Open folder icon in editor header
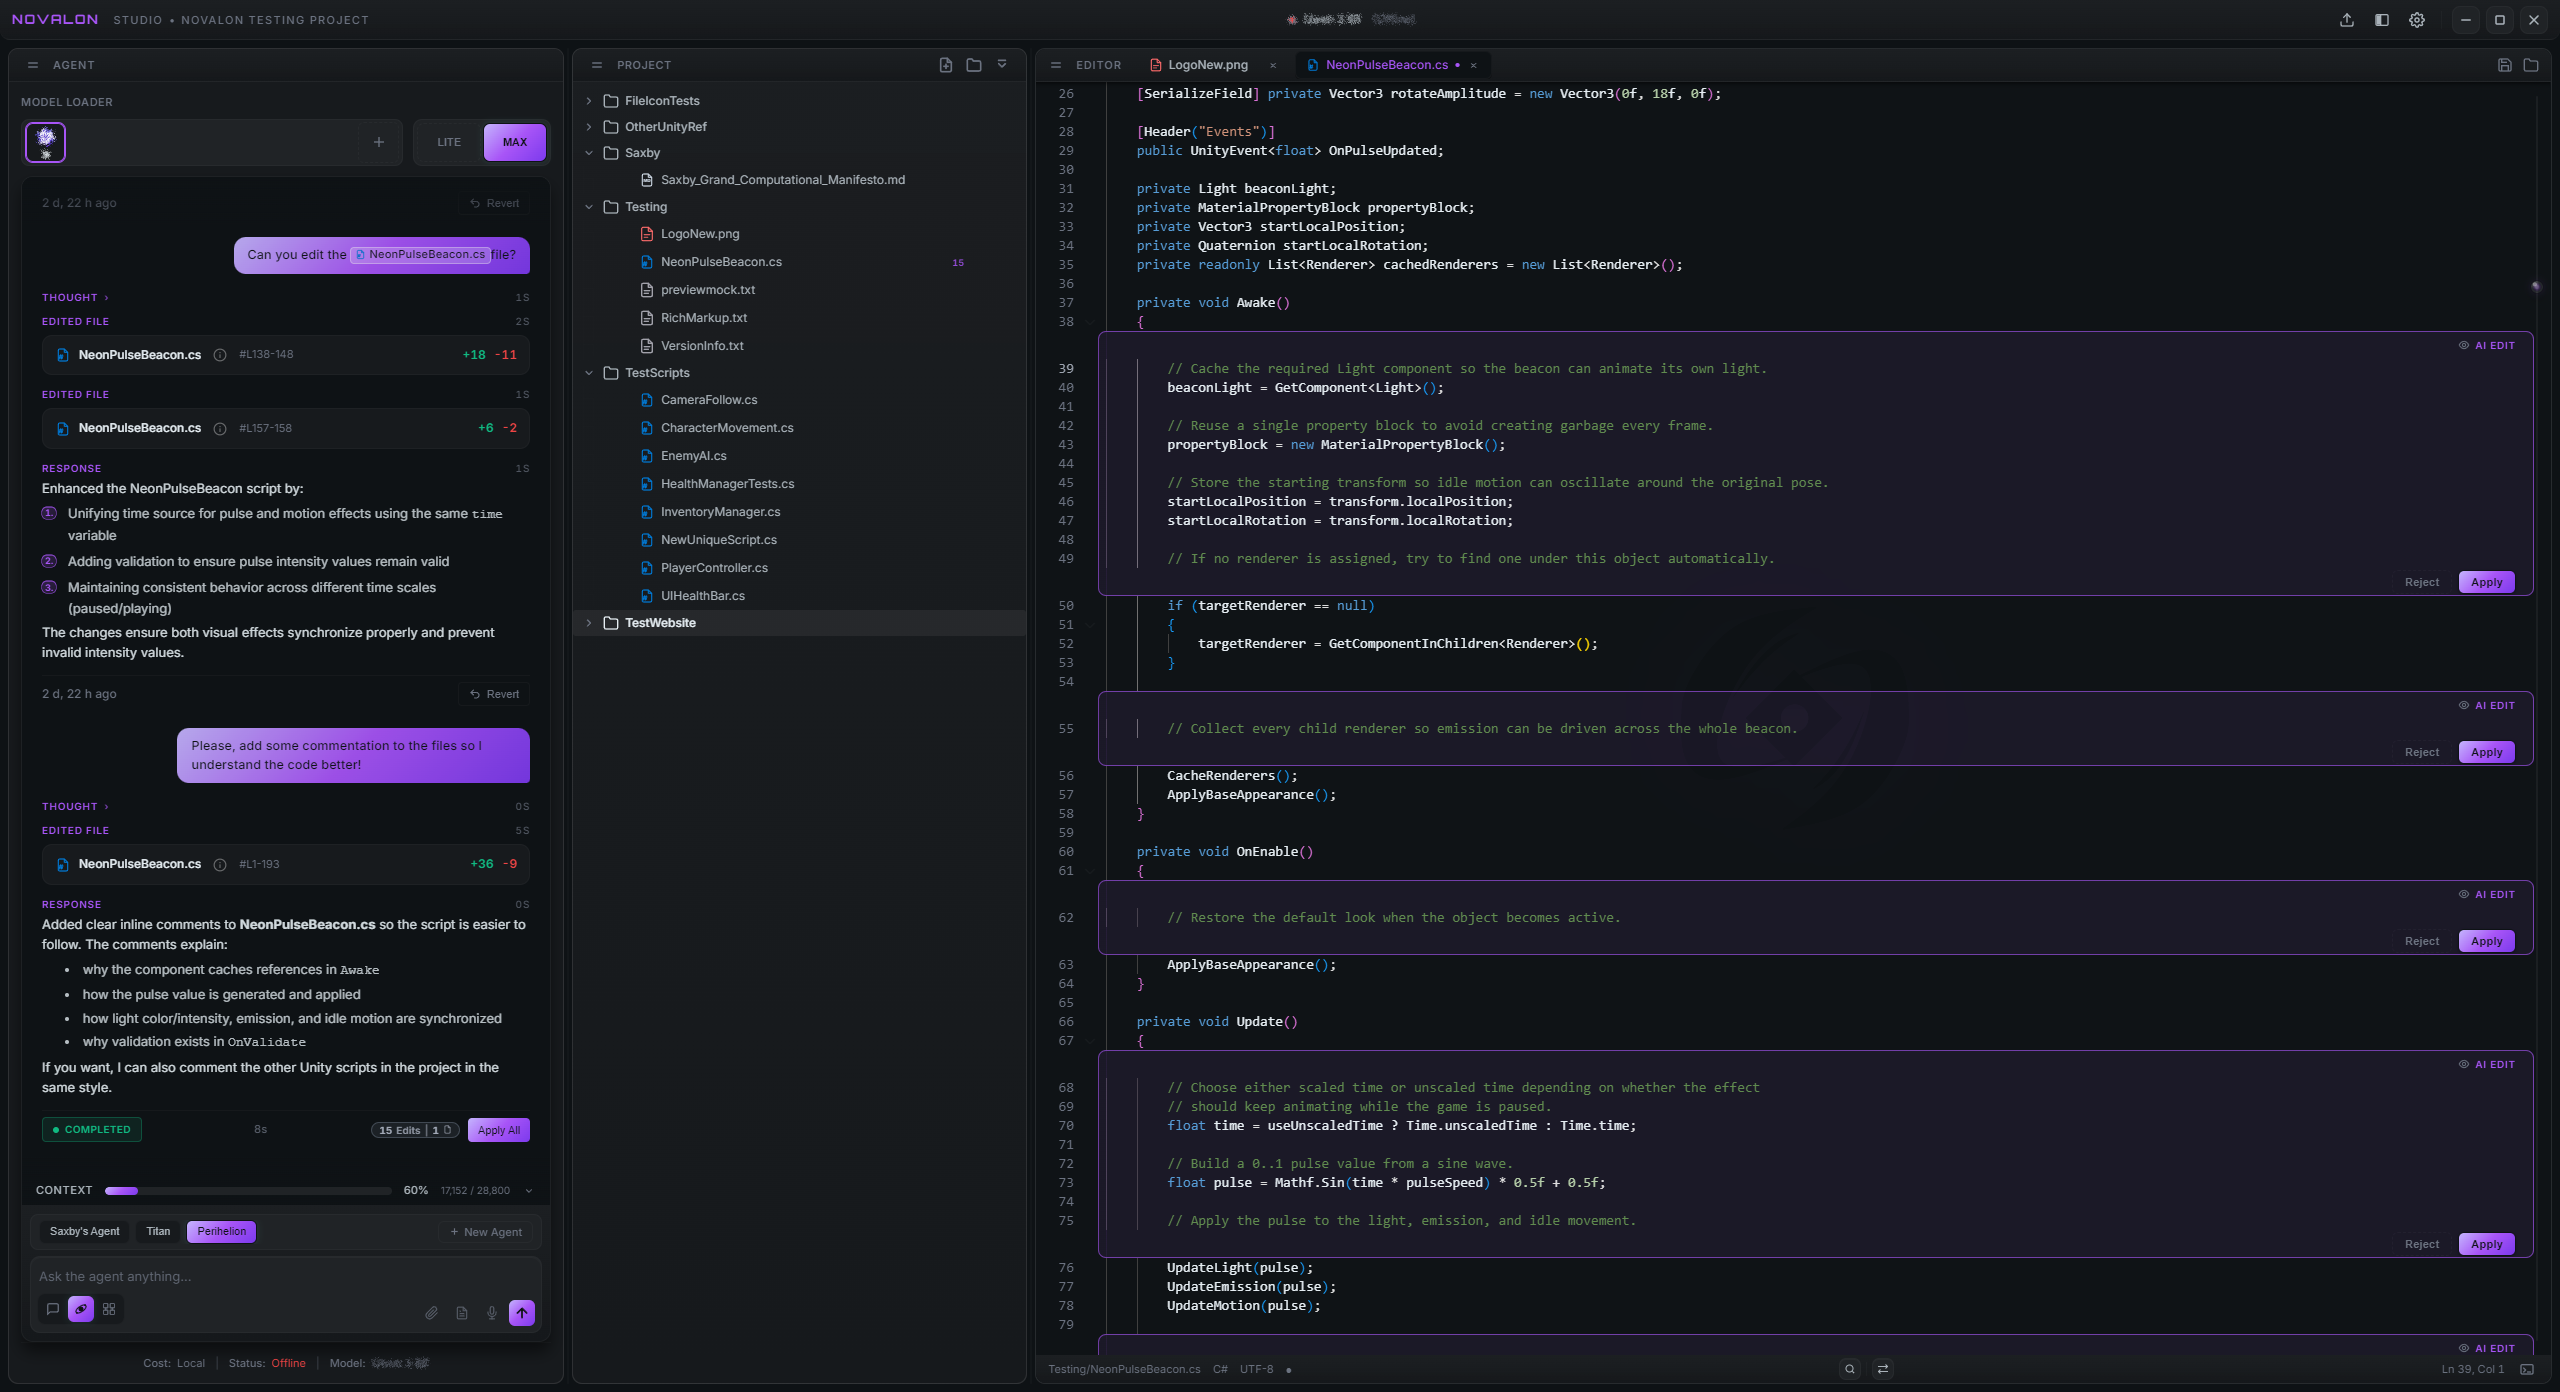Image resolution: width=2560 pixels, height=1392 pixels. pyautogui.click(x=2531, y=65)
